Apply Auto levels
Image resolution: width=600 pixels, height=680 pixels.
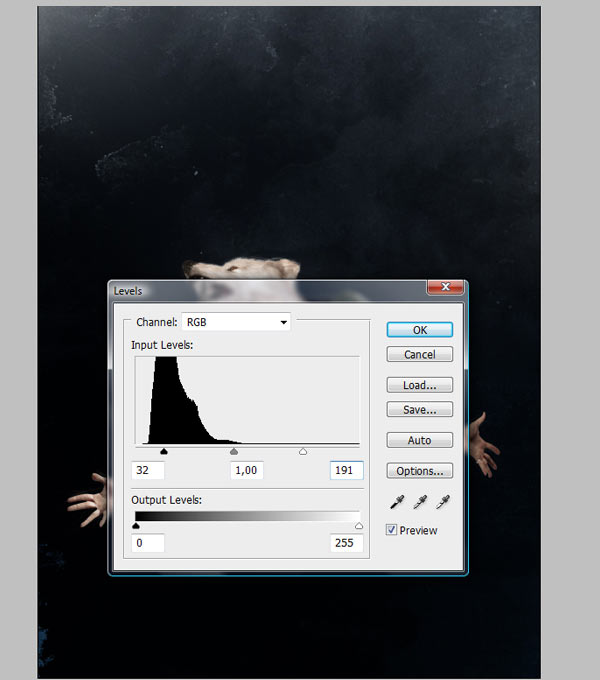[x=420, y=440]
